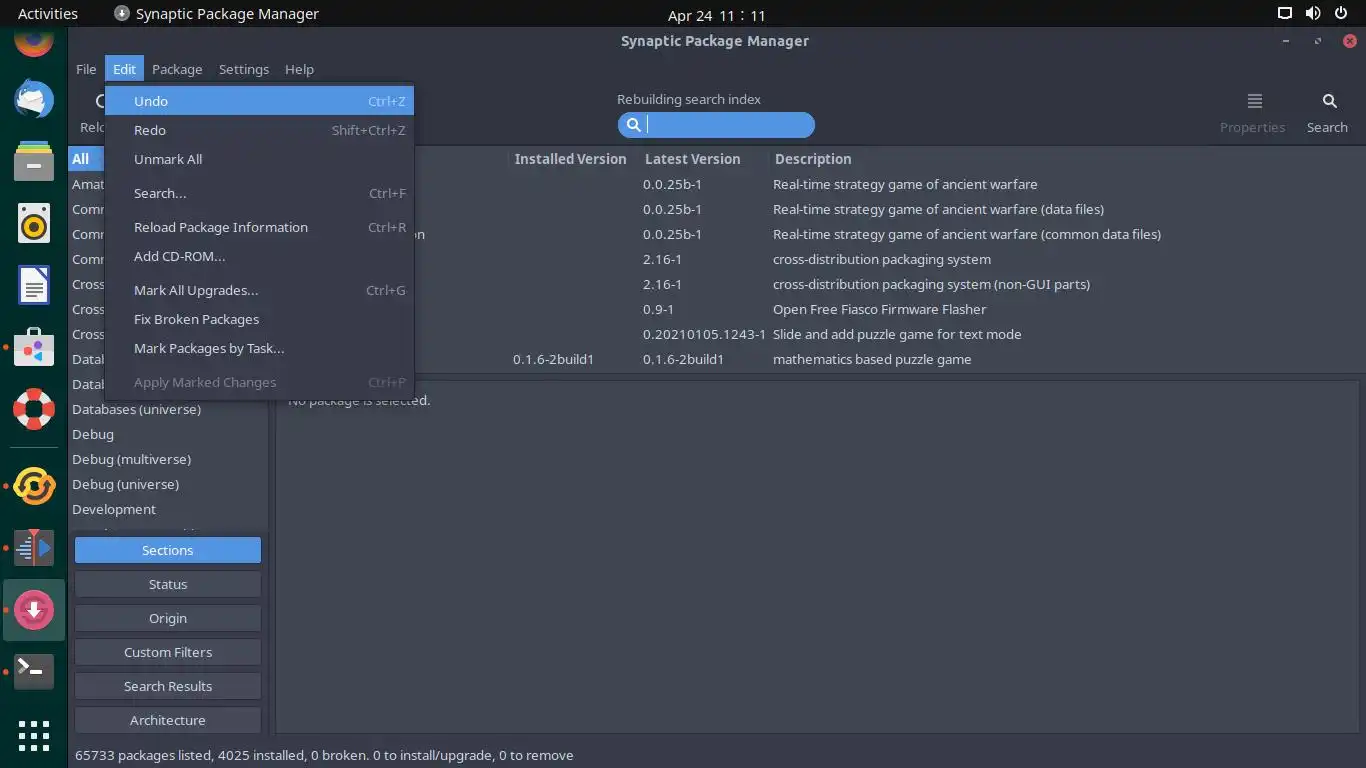
Task: Open Ubuntu Software dock icon
Action: pyautogui.click(x=34, y=348)
